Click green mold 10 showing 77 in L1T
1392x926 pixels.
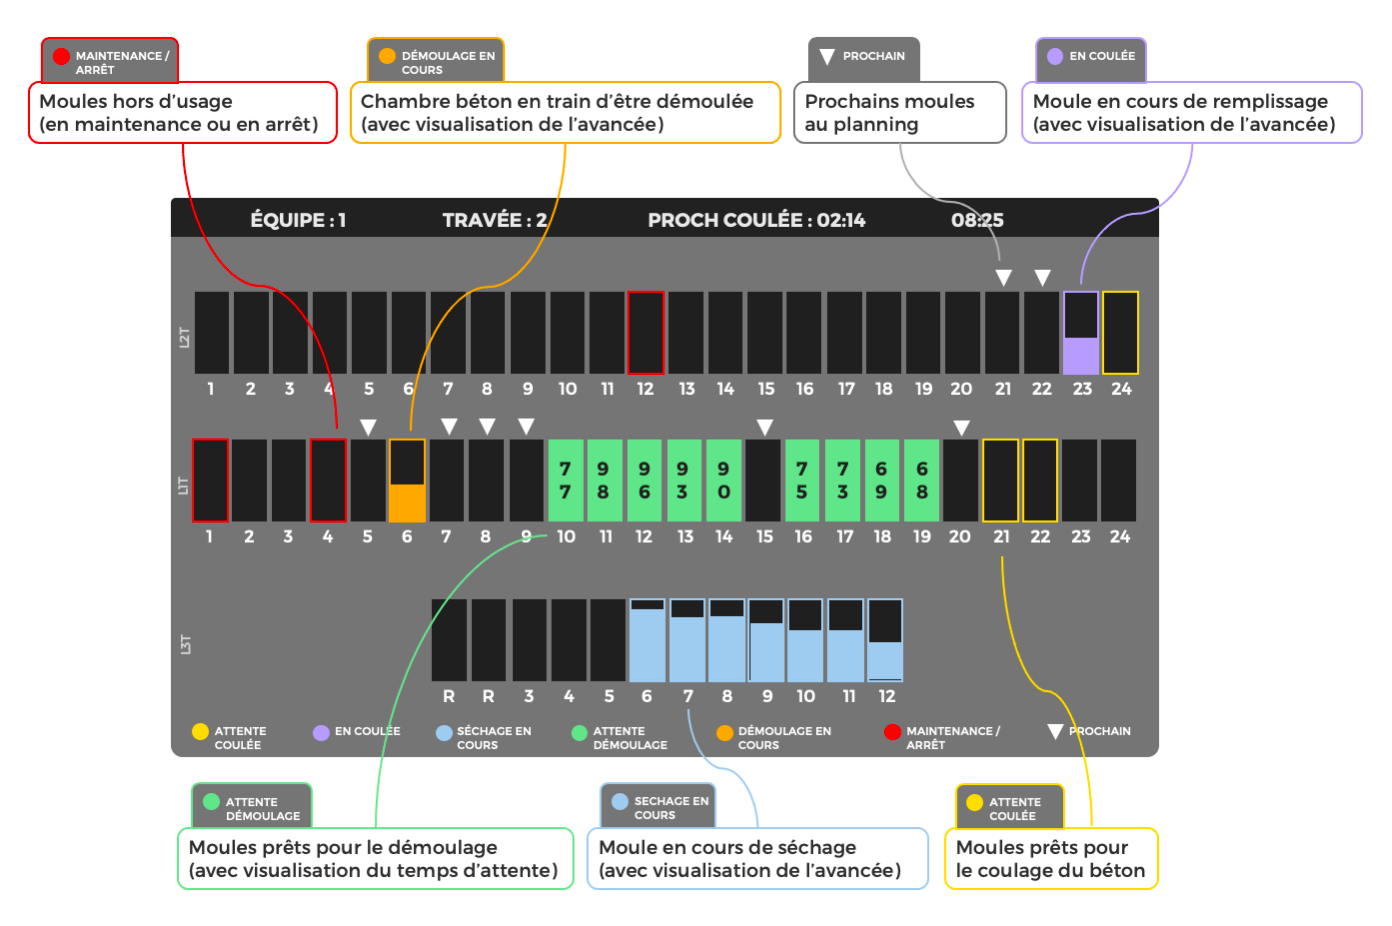[566, 481]
